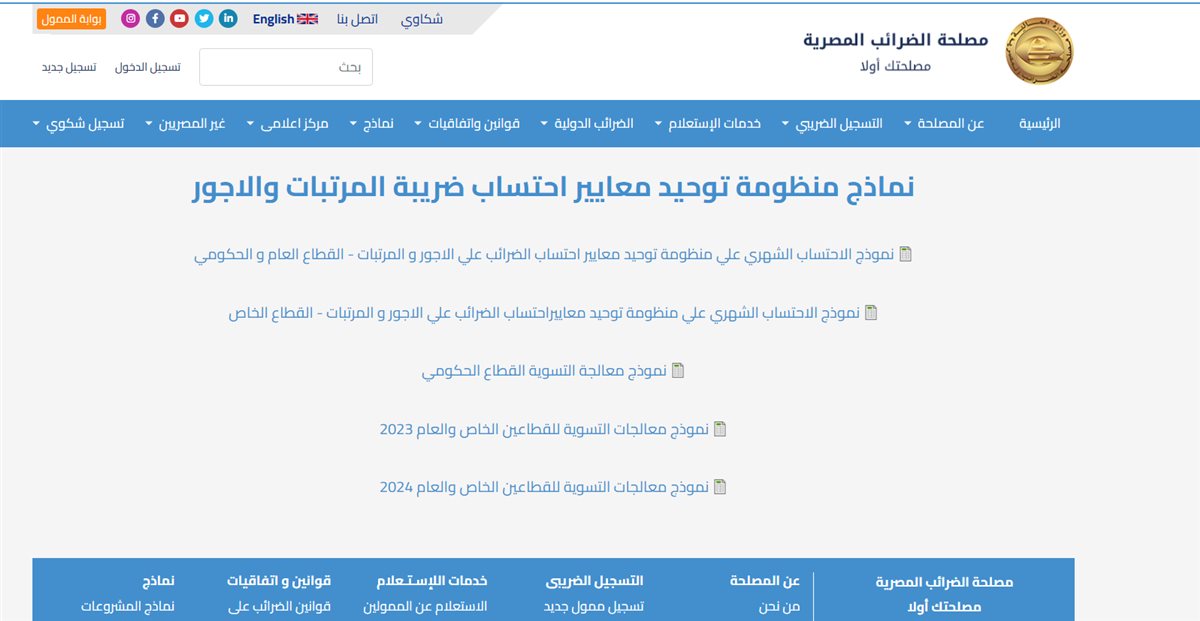Click the Egyptian Tax Authority gold logo

tap(1039, 50)
